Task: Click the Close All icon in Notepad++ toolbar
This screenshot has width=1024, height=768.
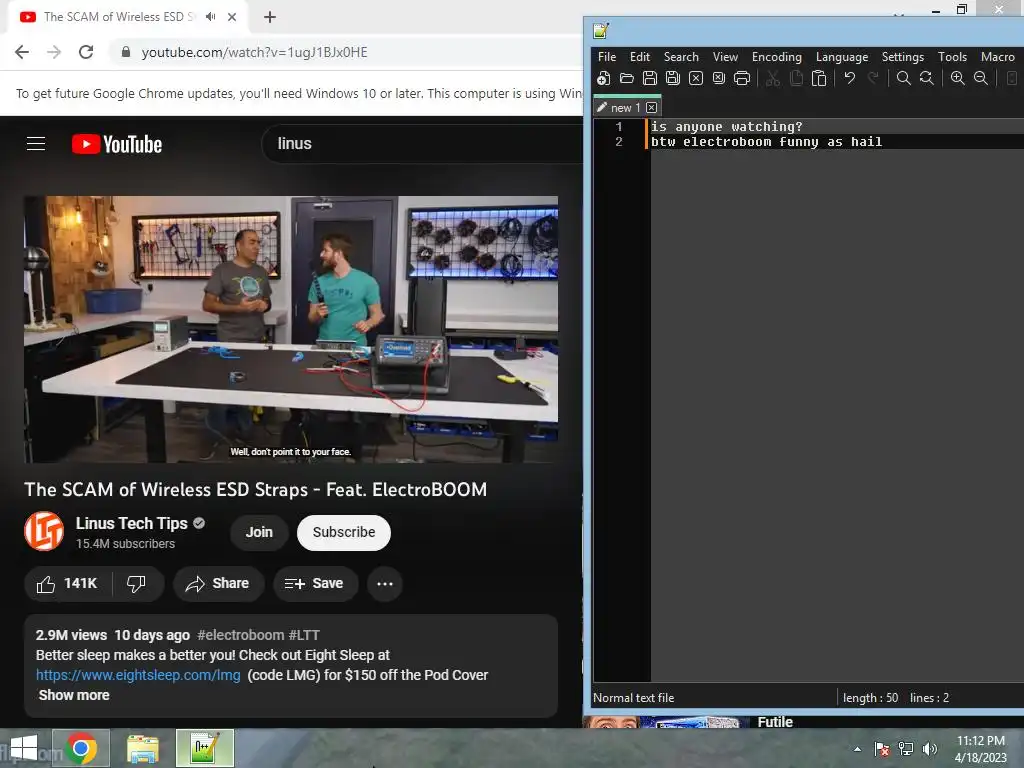Action: (x=719, y=78)
